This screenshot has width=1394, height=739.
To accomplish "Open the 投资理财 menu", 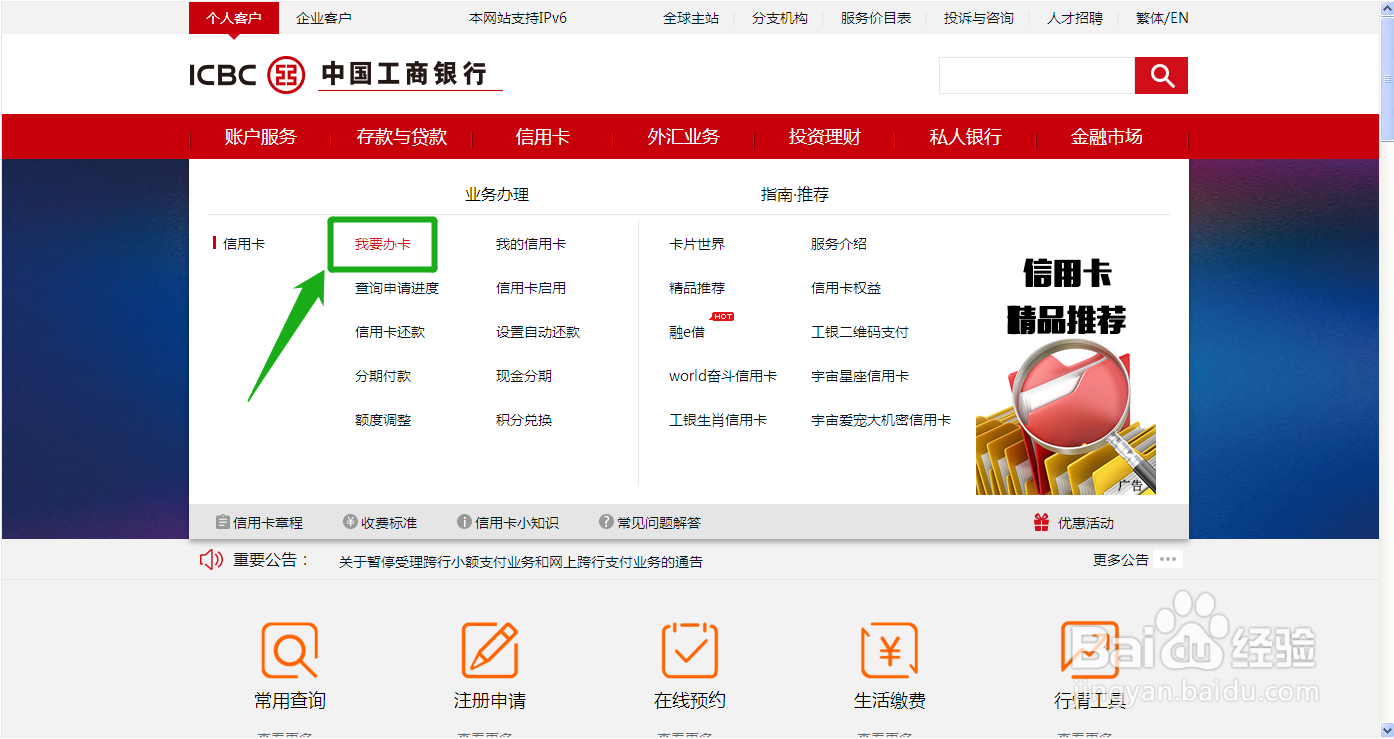I will tap(825, 137).
